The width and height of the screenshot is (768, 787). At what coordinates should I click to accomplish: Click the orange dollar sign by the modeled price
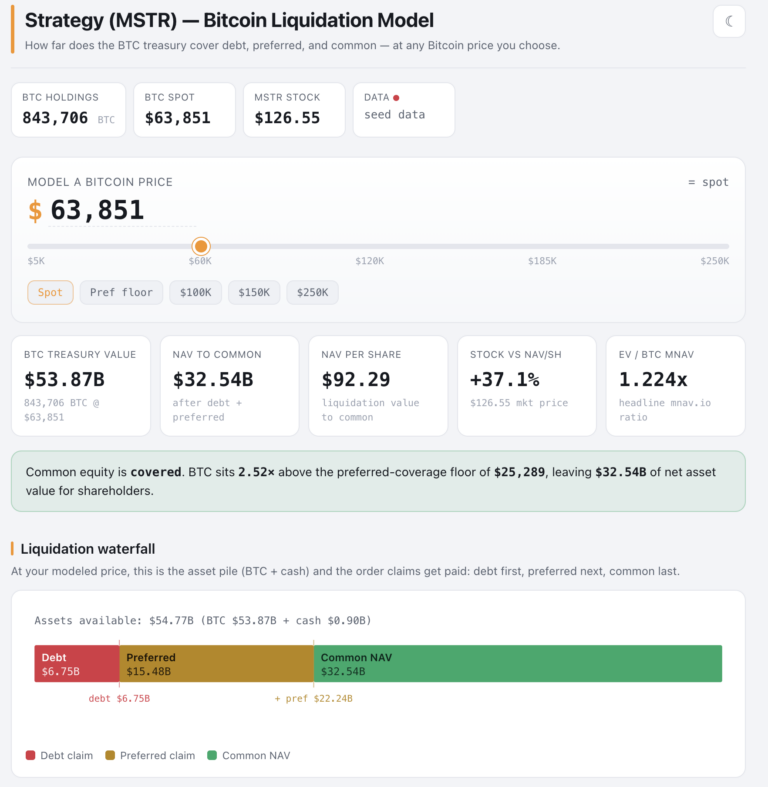(x=35, y=210)
